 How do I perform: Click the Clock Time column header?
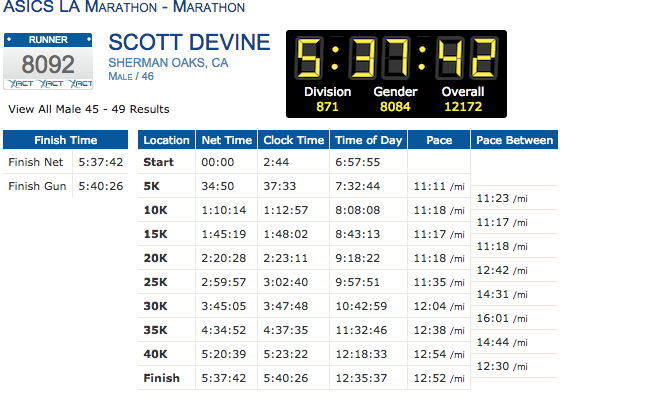tap(292, 141)
